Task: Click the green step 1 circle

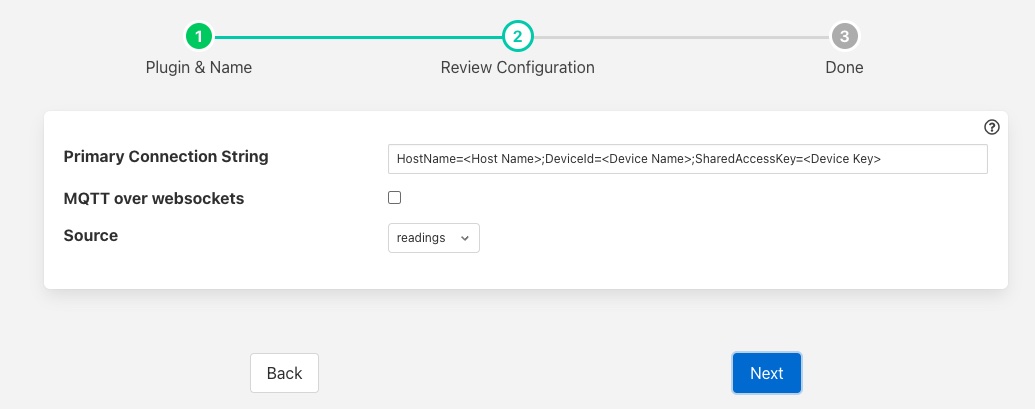Action: pyautogui.click(x=199, y=37)
